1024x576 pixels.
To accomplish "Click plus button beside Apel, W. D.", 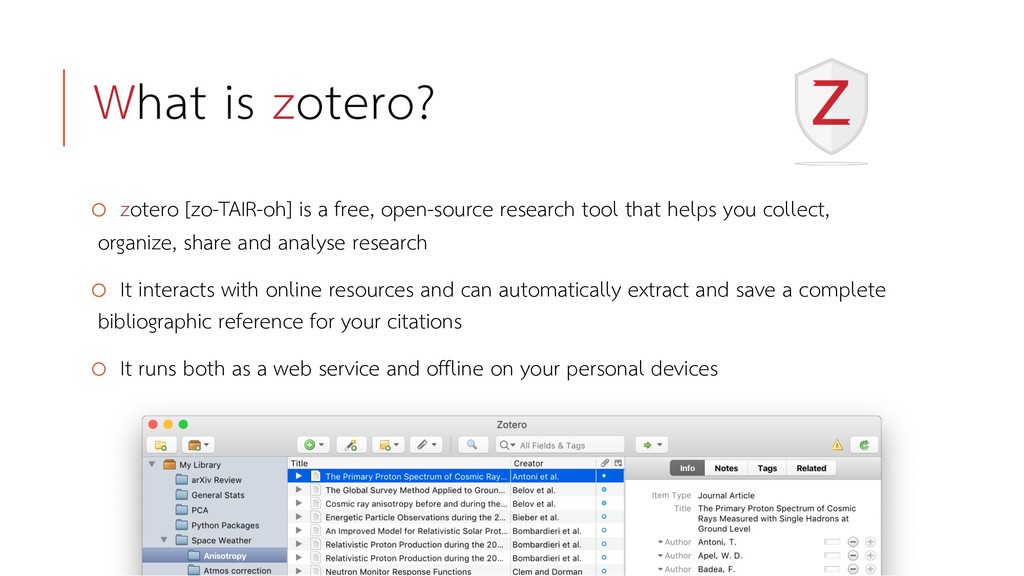I will (x=870, y=556).
